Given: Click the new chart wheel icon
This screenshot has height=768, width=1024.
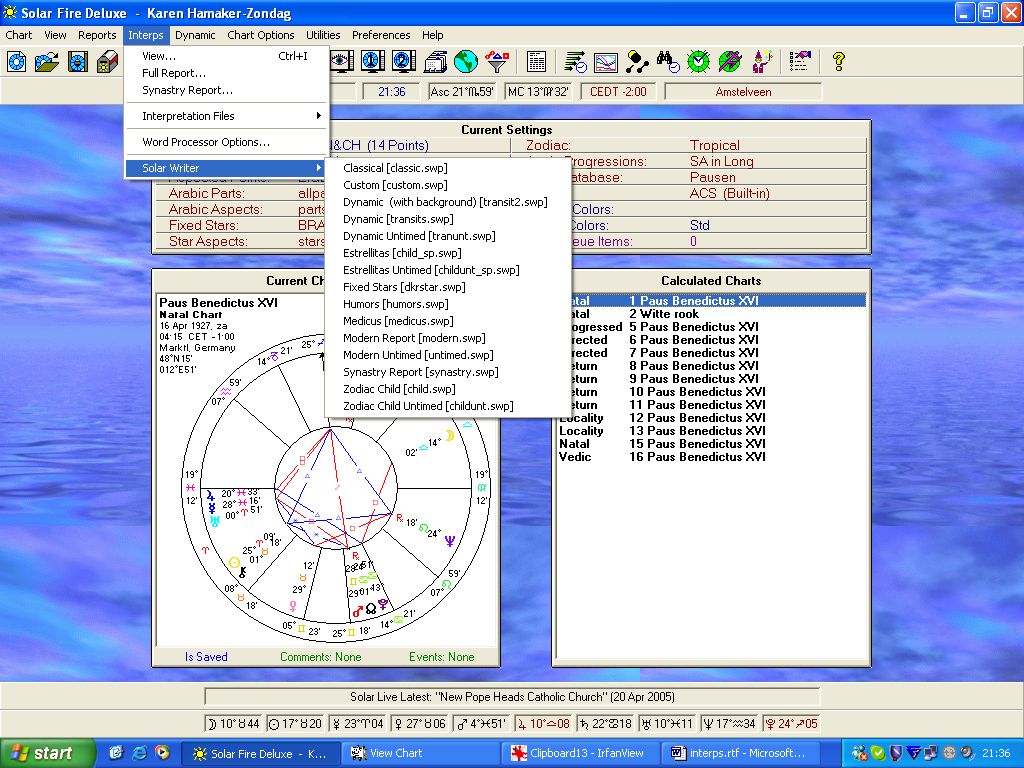Looking at the screenshot, I should (x=16, y=62).
